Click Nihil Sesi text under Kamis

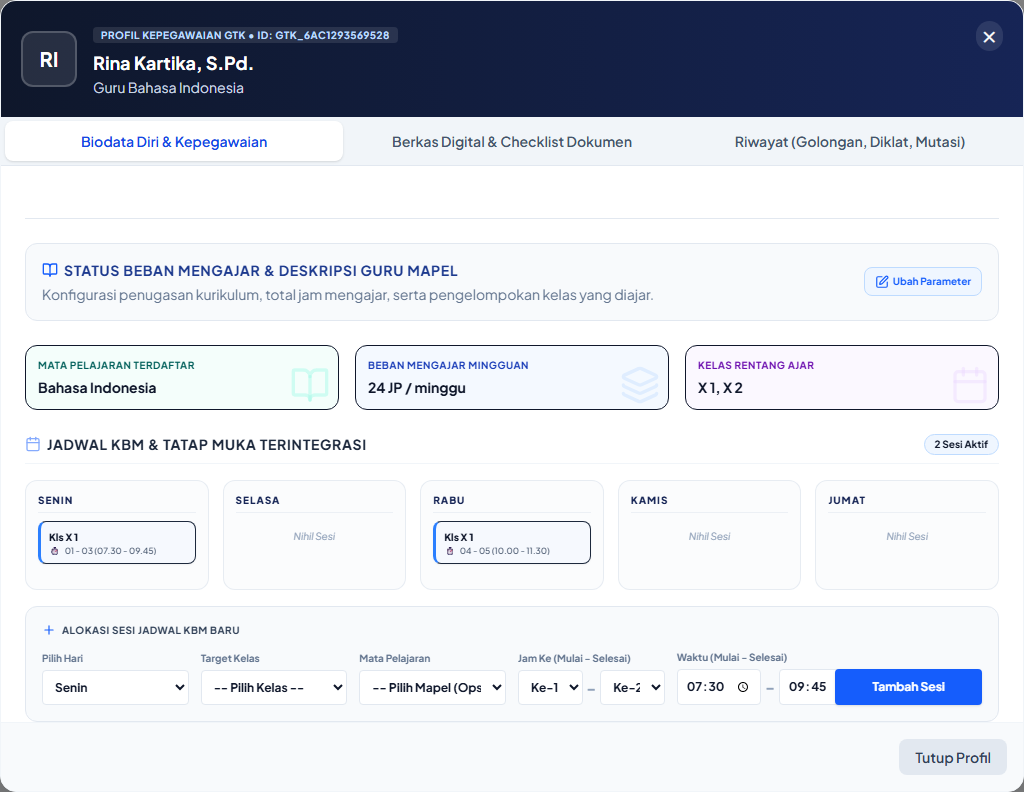(x=709, y=536)
